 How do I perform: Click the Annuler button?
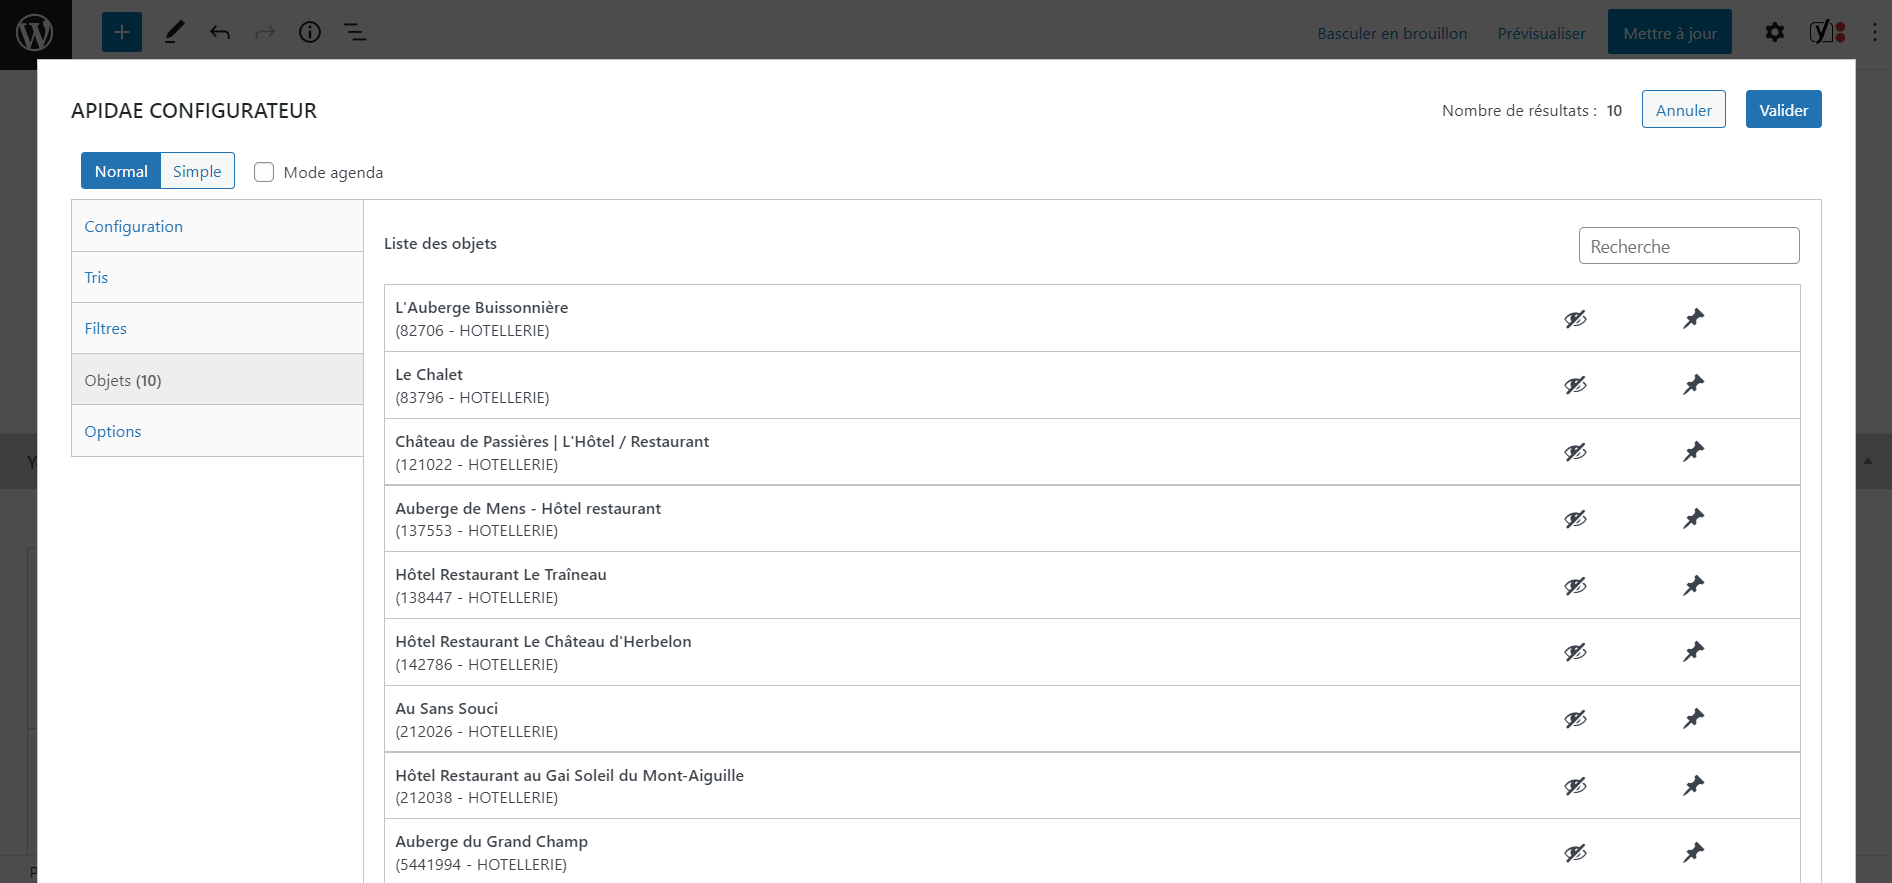point(1684,110)
